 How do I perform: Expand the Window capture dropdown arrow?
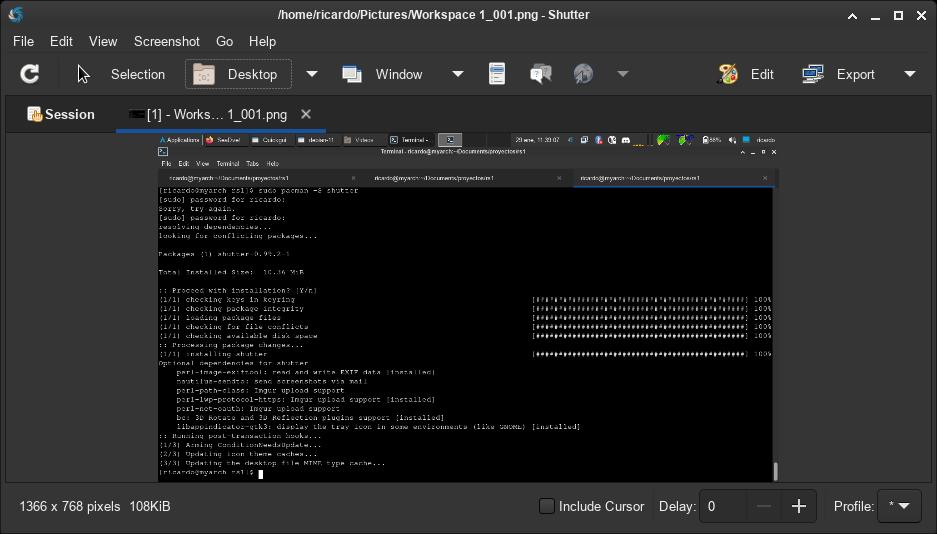[x=458, y=74]
